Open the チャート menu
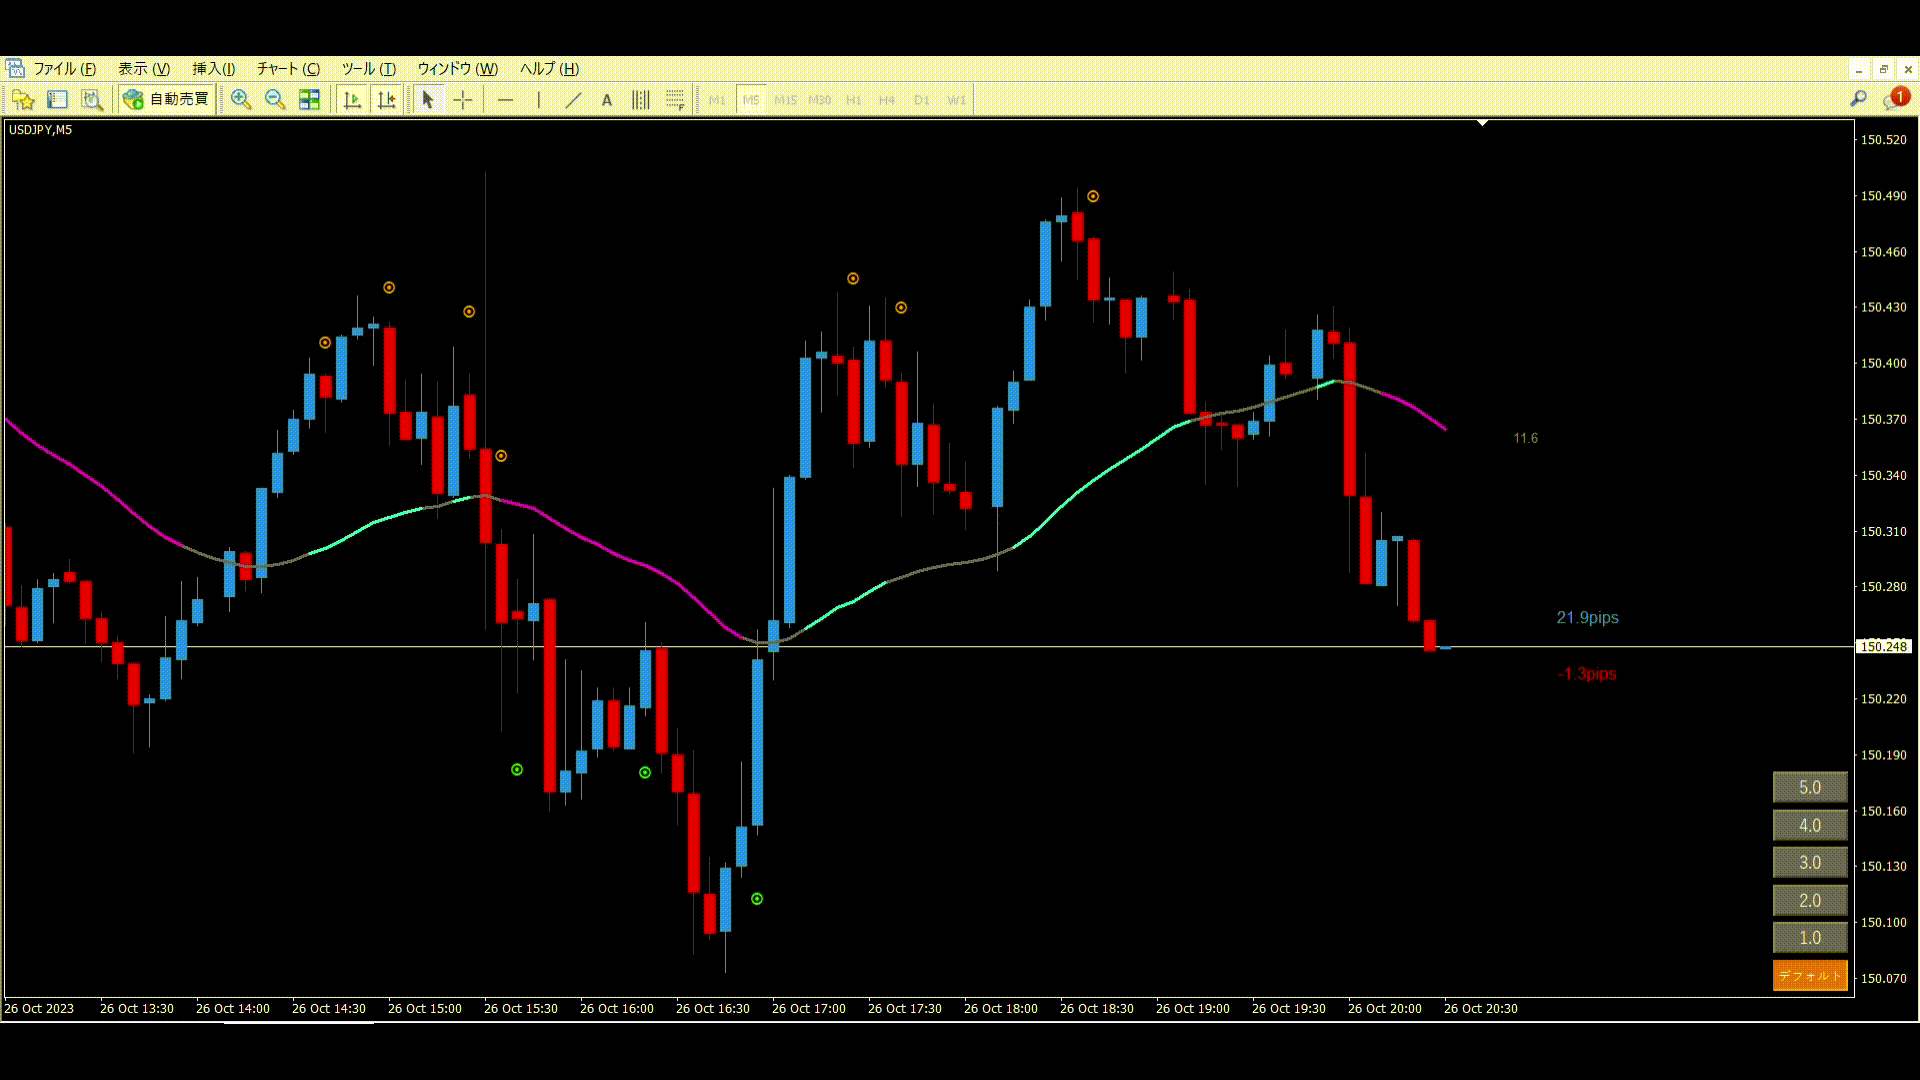 click(x=288, y=68)
